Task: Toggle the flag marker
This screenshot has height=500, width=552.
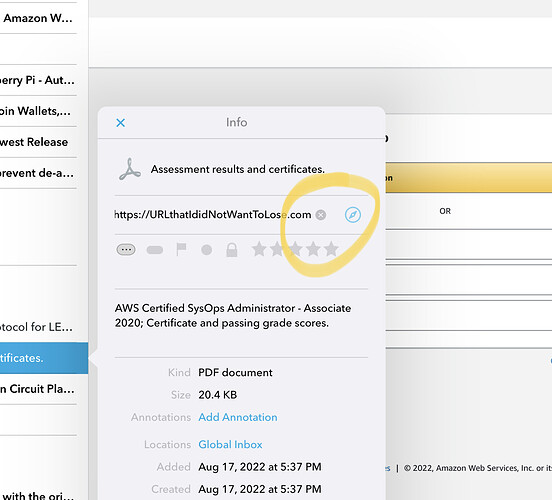Action: [181, 249]
